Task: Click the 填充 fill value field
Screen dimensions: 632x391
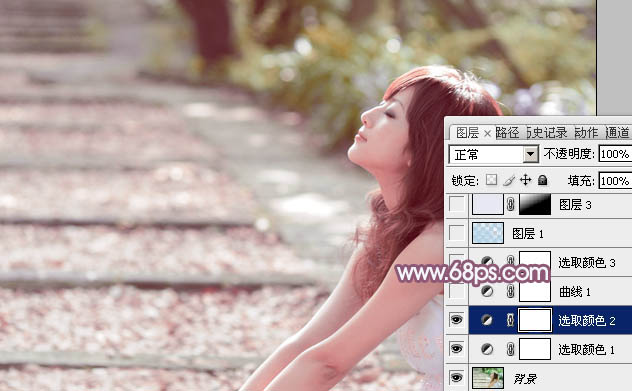Action: 615,181
